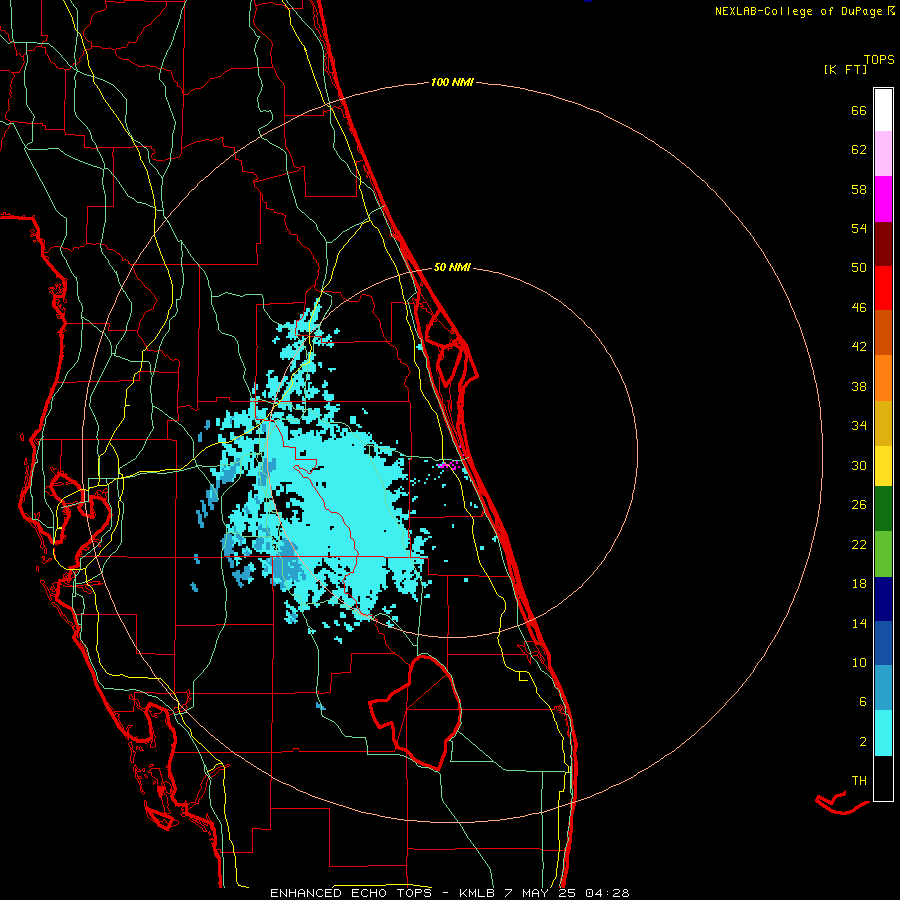The height and width of the screenshot is (900, 900).
Task: Click the 6 legend value
Action: (x=863, y=702)
